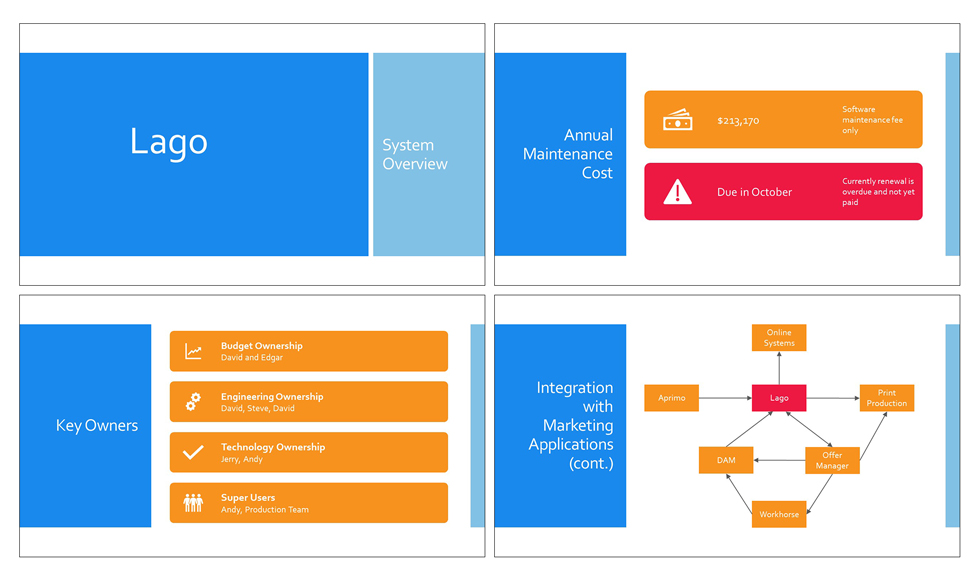Click the DAM diagram box
979x580 pixels.
point(726,460)
